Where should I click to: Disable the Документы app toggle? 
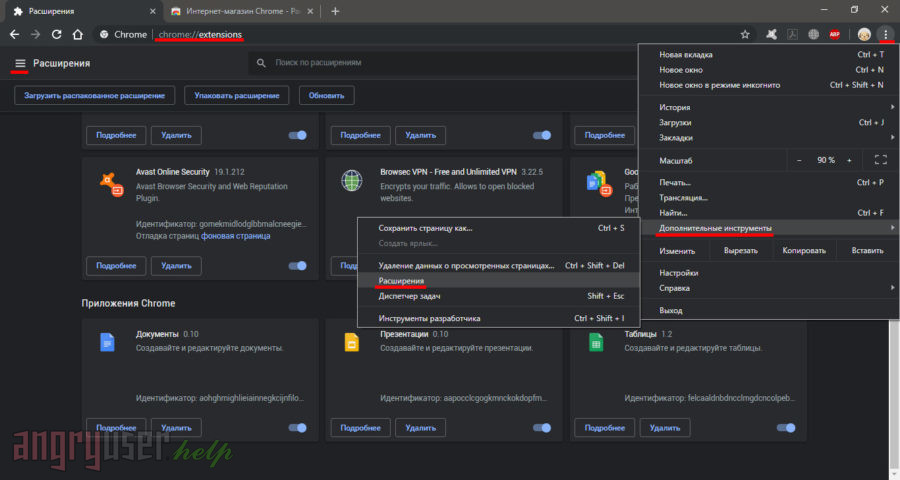click(297, 428)
